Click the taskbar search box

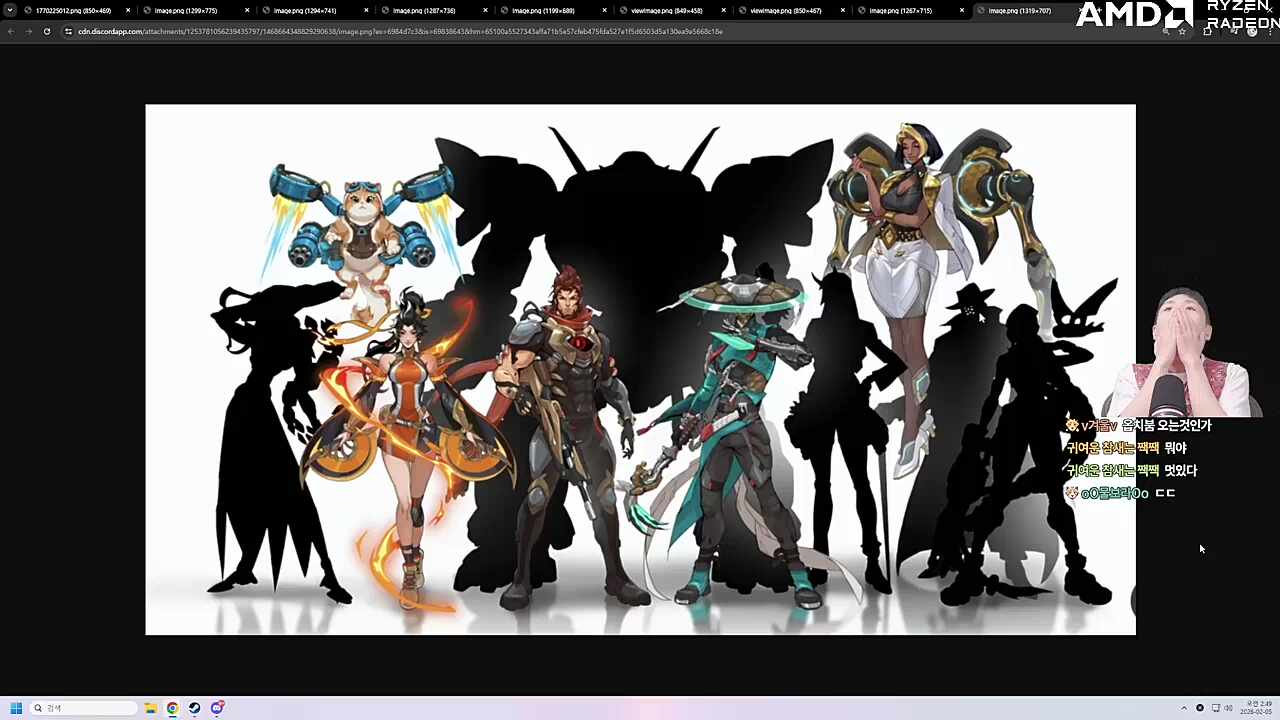[85, 708]
